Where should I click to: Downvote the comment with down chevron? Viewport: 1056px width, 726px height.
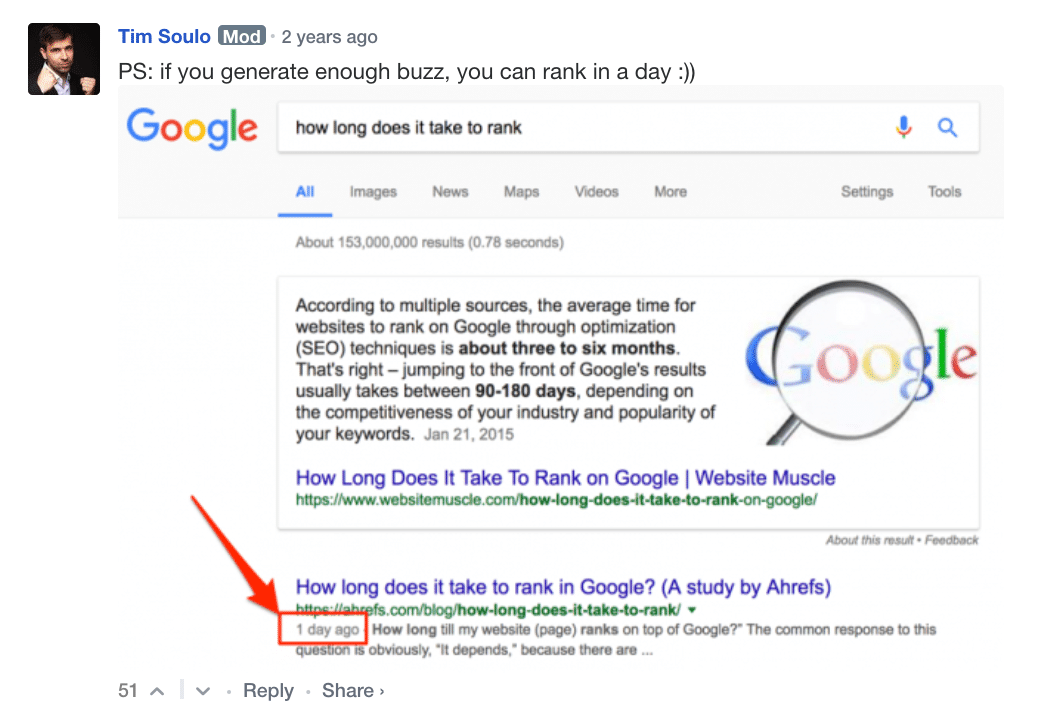point(203,691)
